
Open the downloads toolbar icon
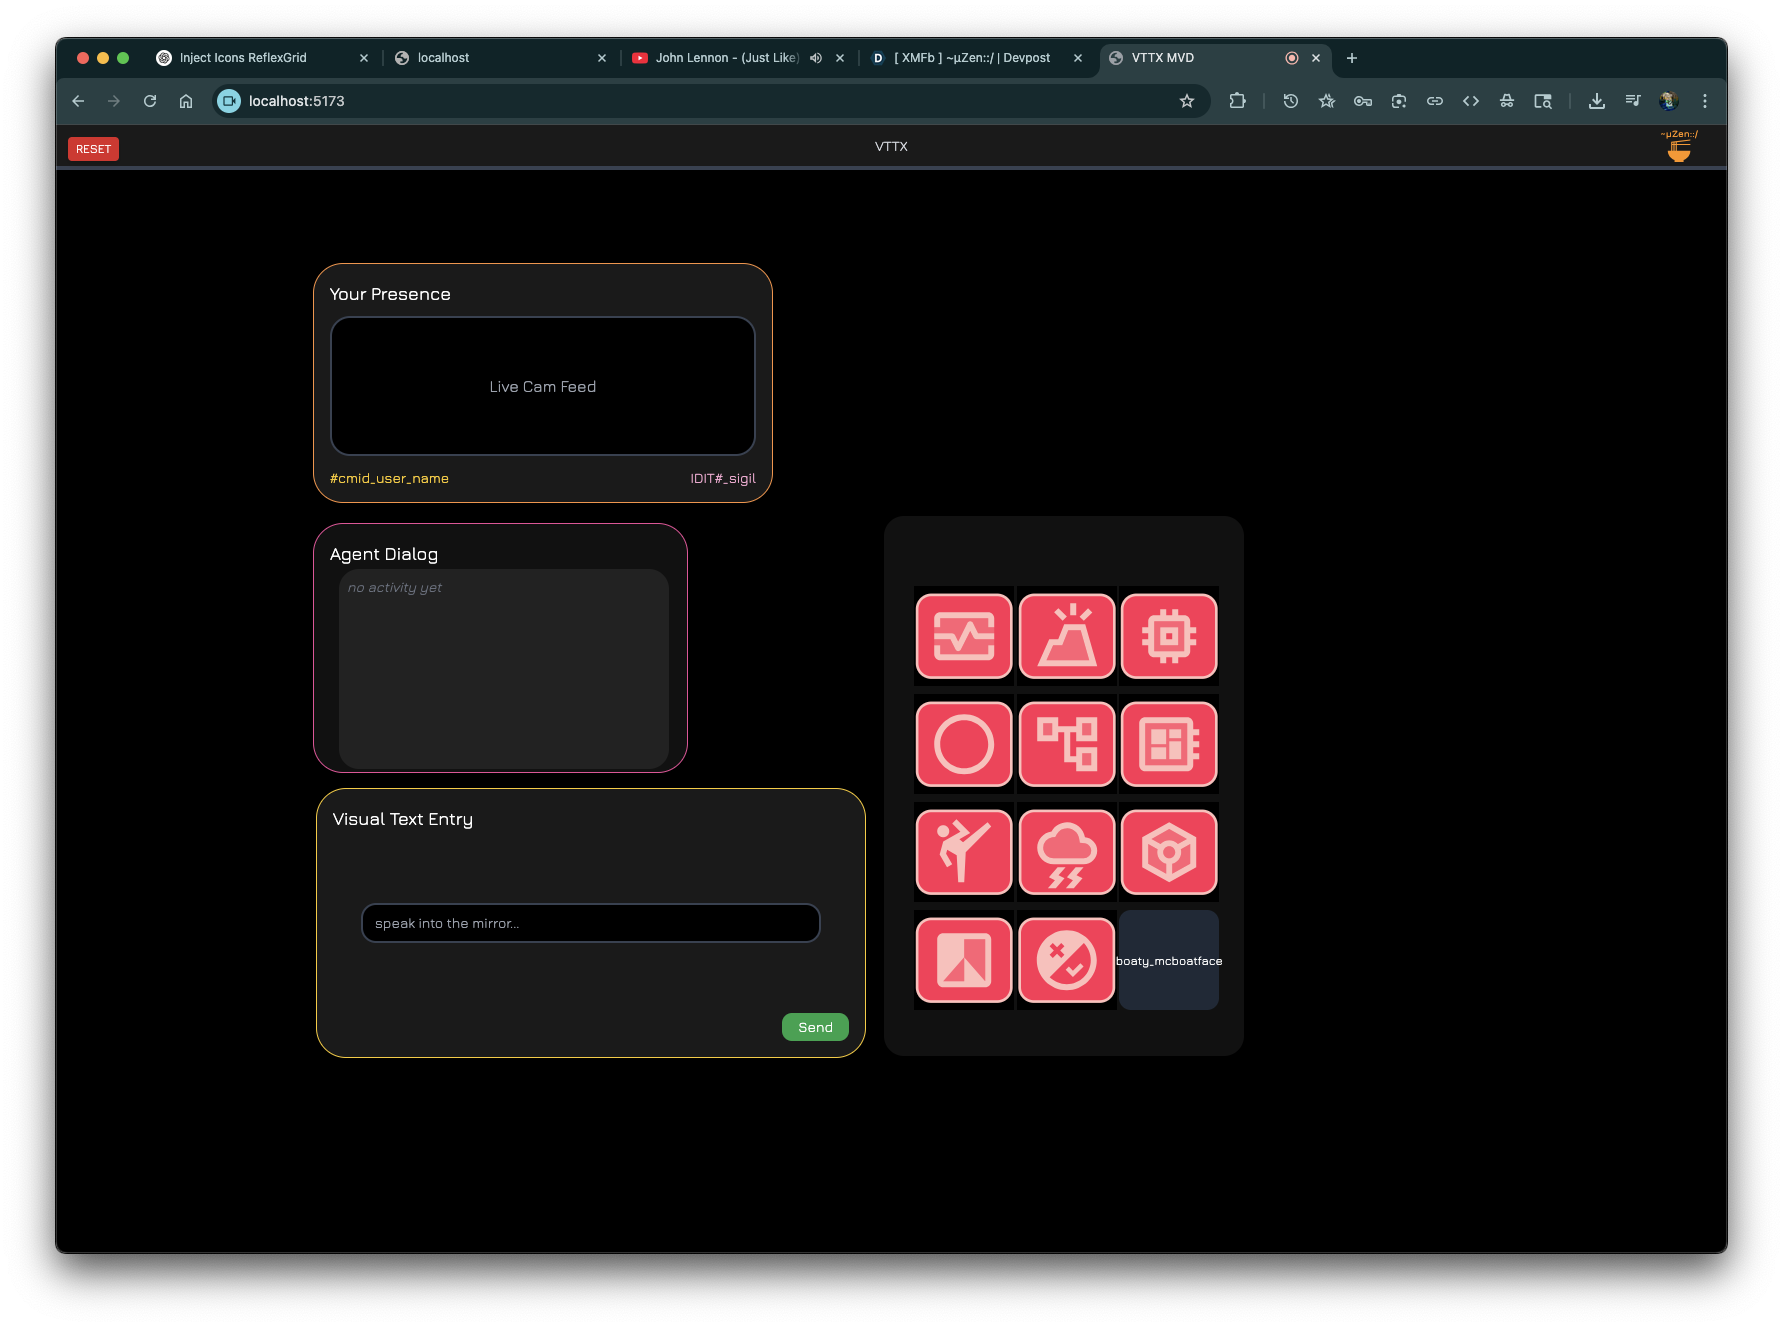coord(1597,101)
